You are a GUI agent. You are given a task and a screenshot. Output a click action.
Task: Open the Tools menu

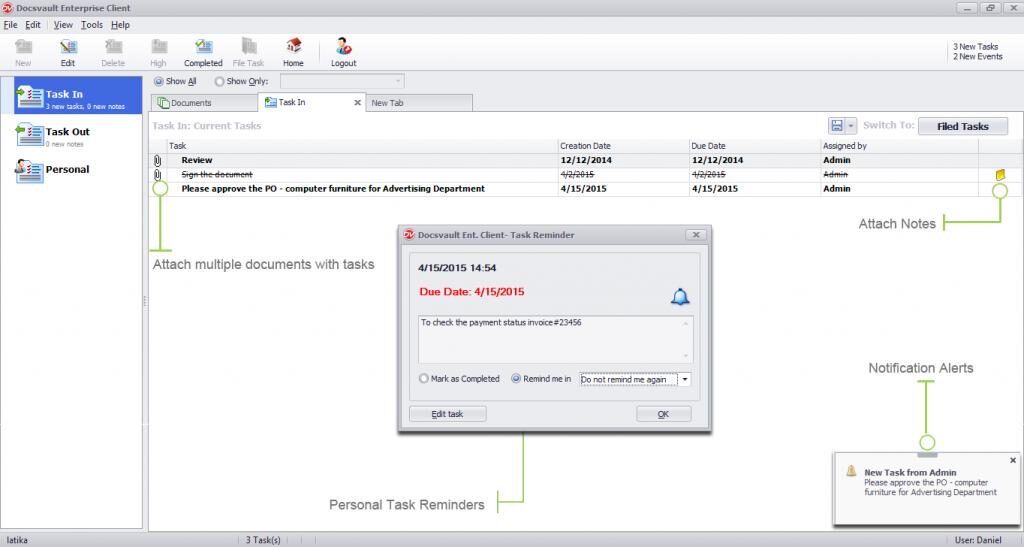pos(91,25)
